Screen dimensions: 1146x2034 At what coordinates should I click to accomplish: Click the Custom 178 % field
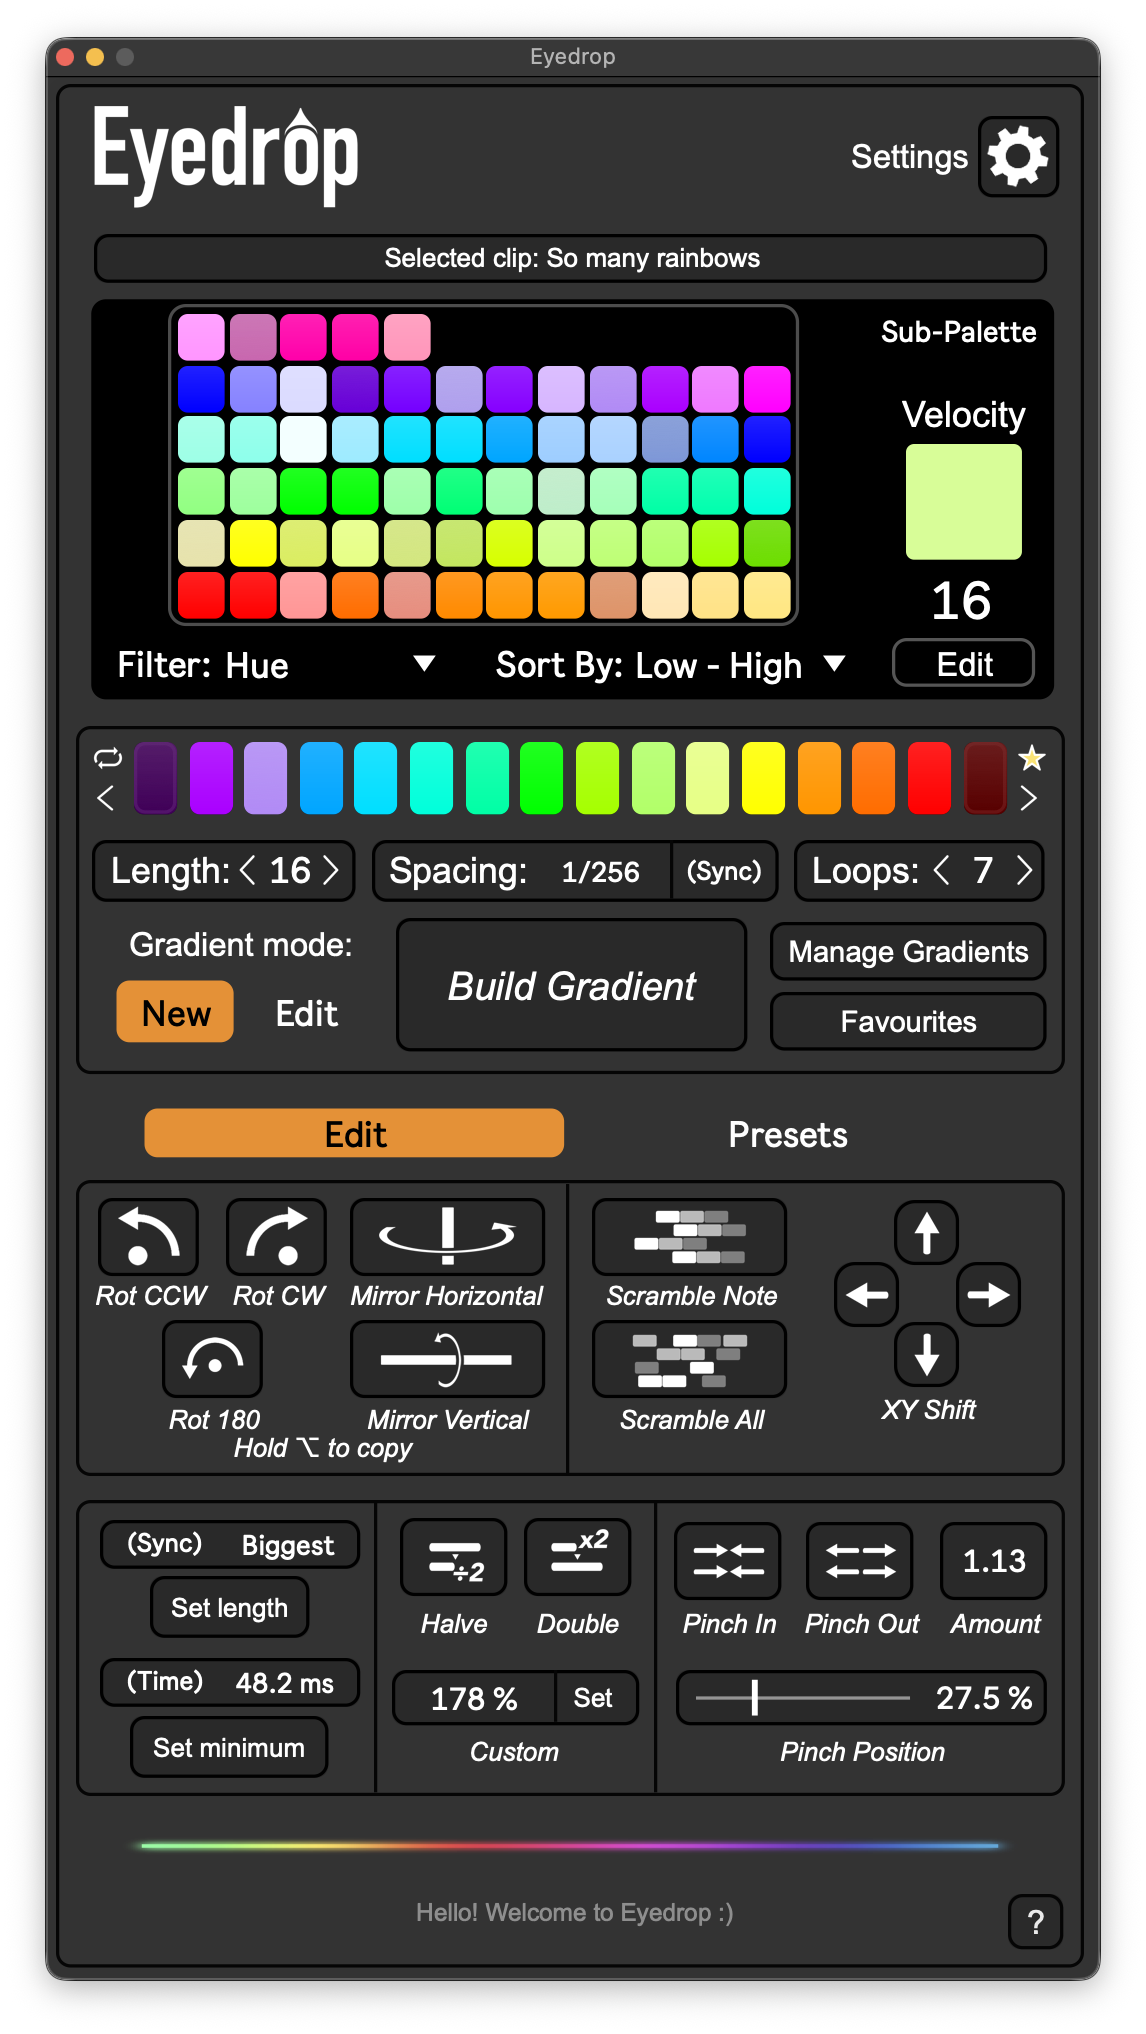click(475, 1697)
